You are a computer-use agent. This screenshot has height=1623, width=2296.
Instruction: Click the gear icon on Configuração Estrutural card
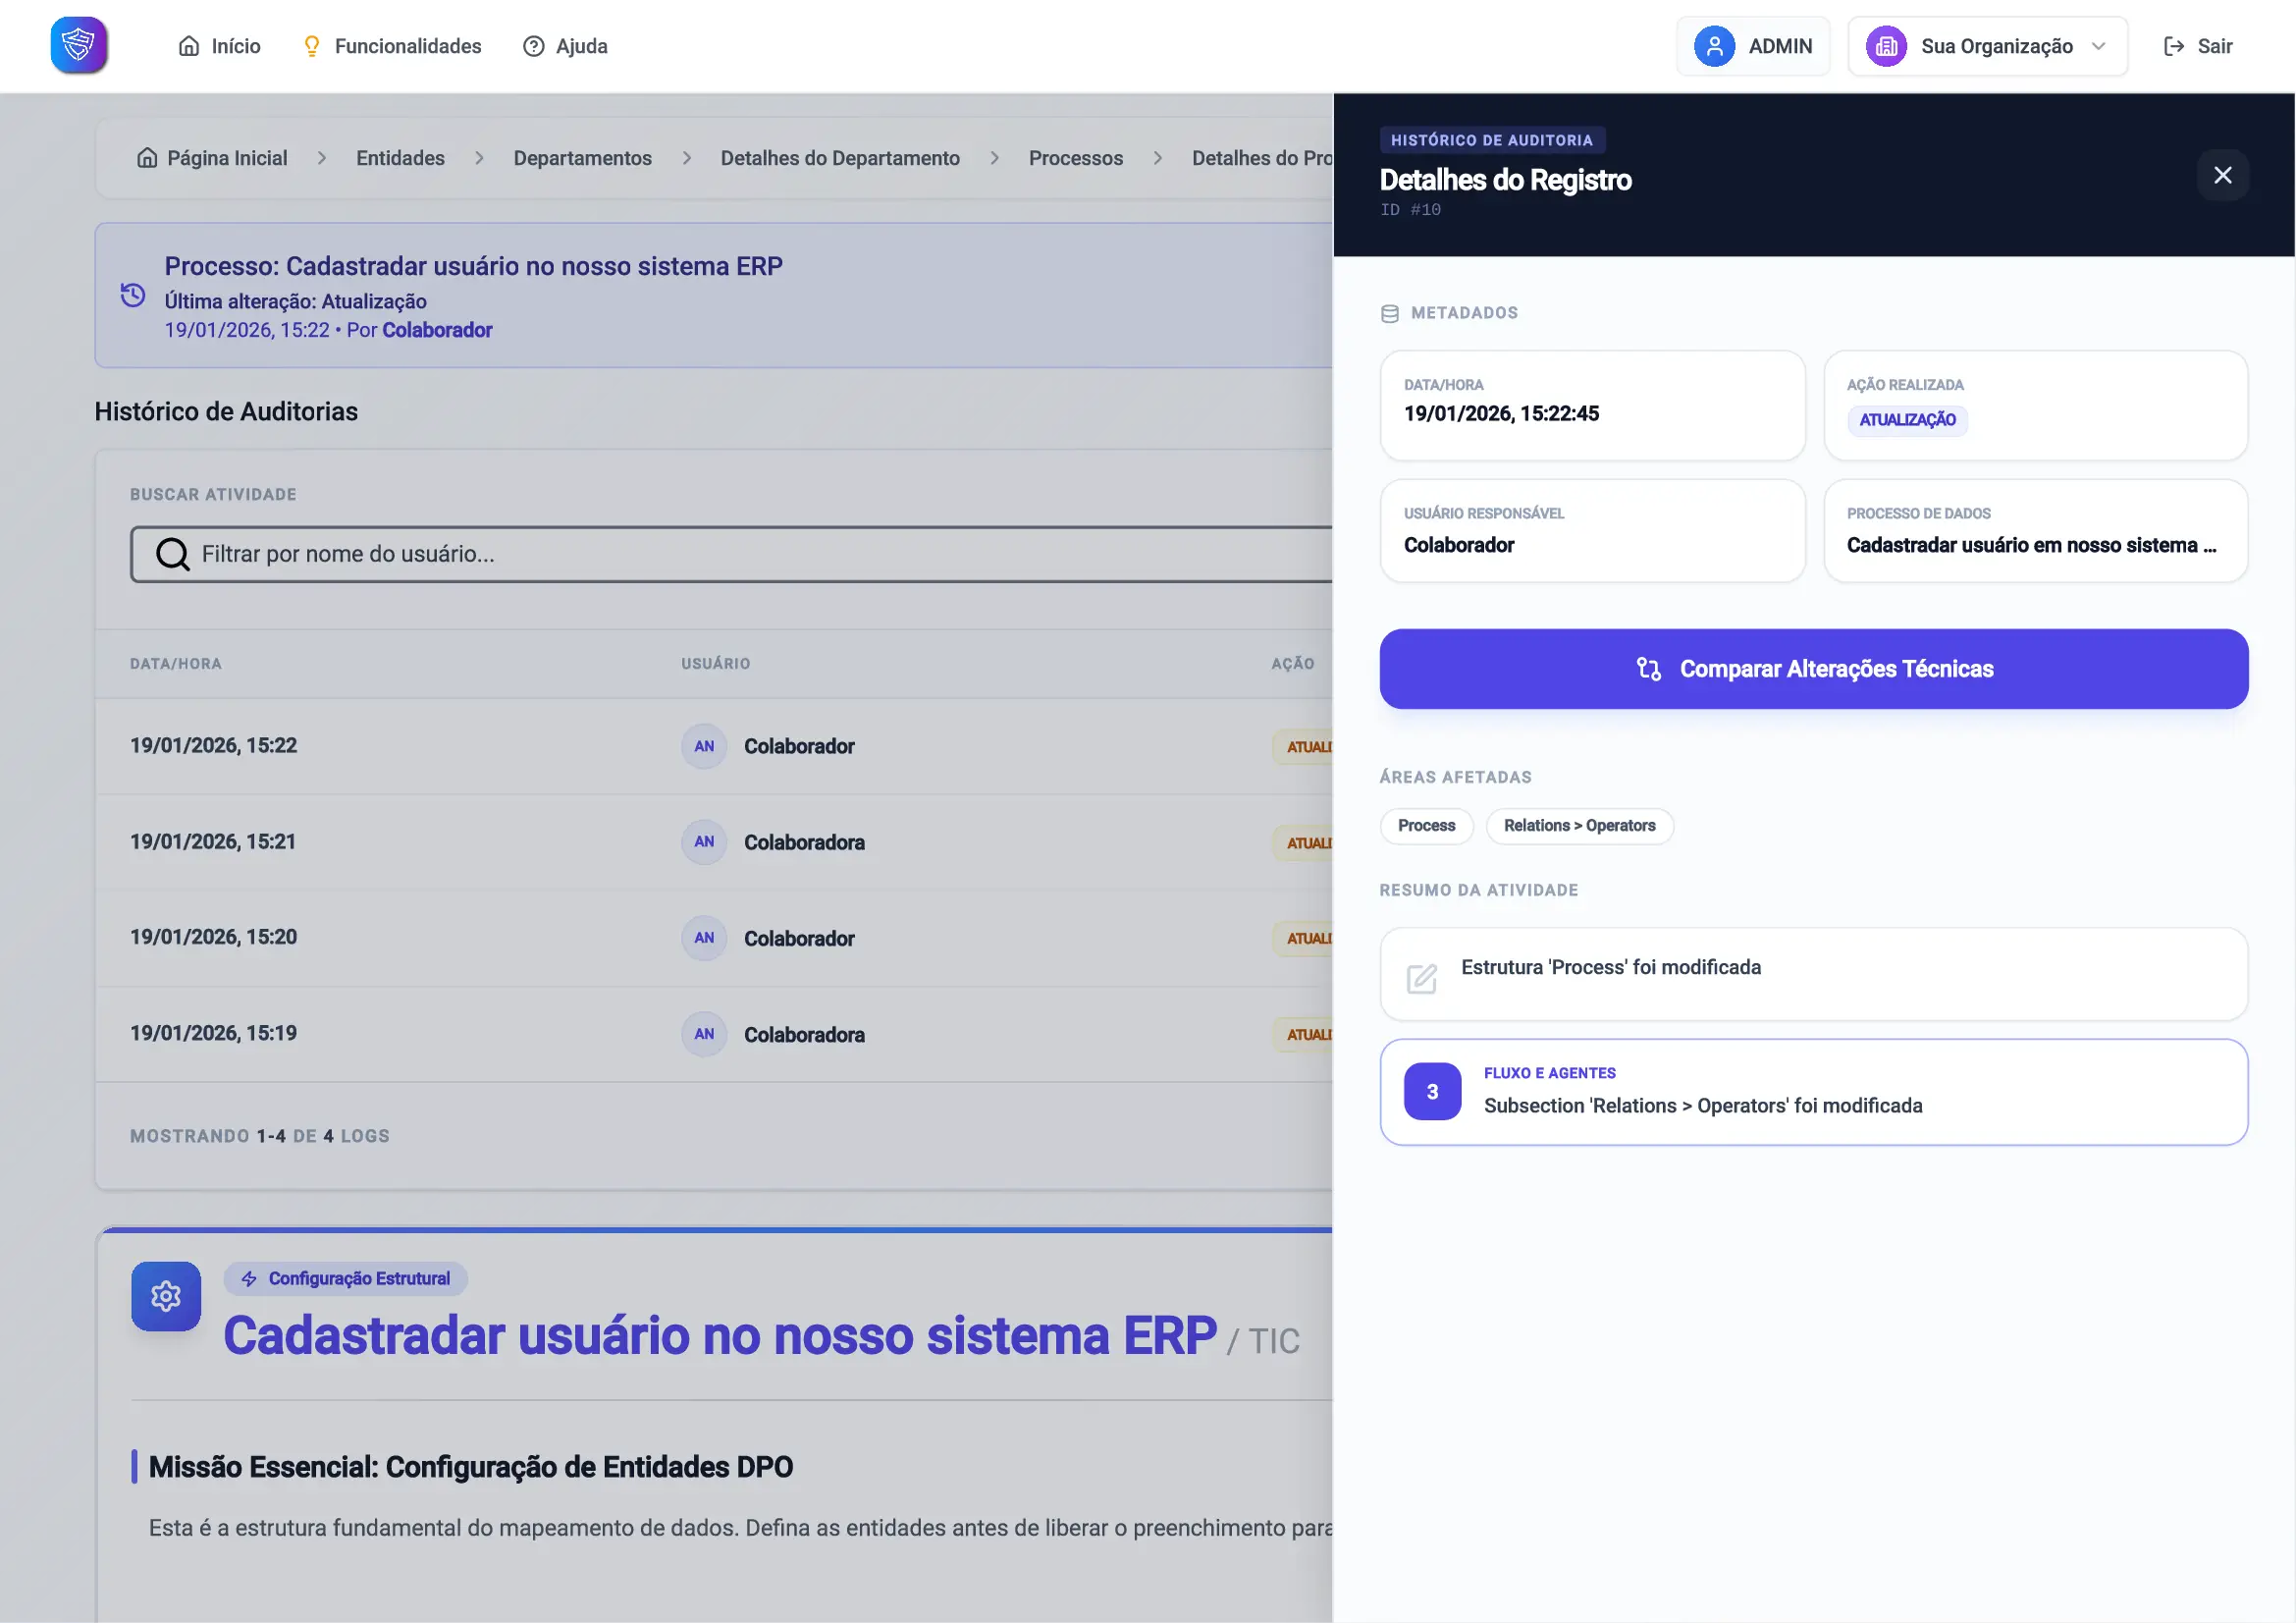pos(165,1296)
